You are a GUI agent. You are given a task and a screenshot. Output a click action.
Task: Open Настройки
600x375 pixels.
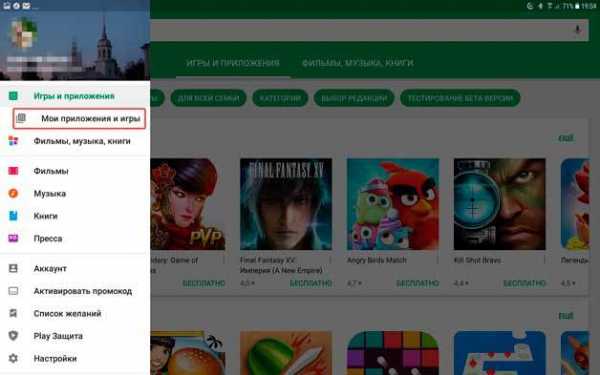75,359
